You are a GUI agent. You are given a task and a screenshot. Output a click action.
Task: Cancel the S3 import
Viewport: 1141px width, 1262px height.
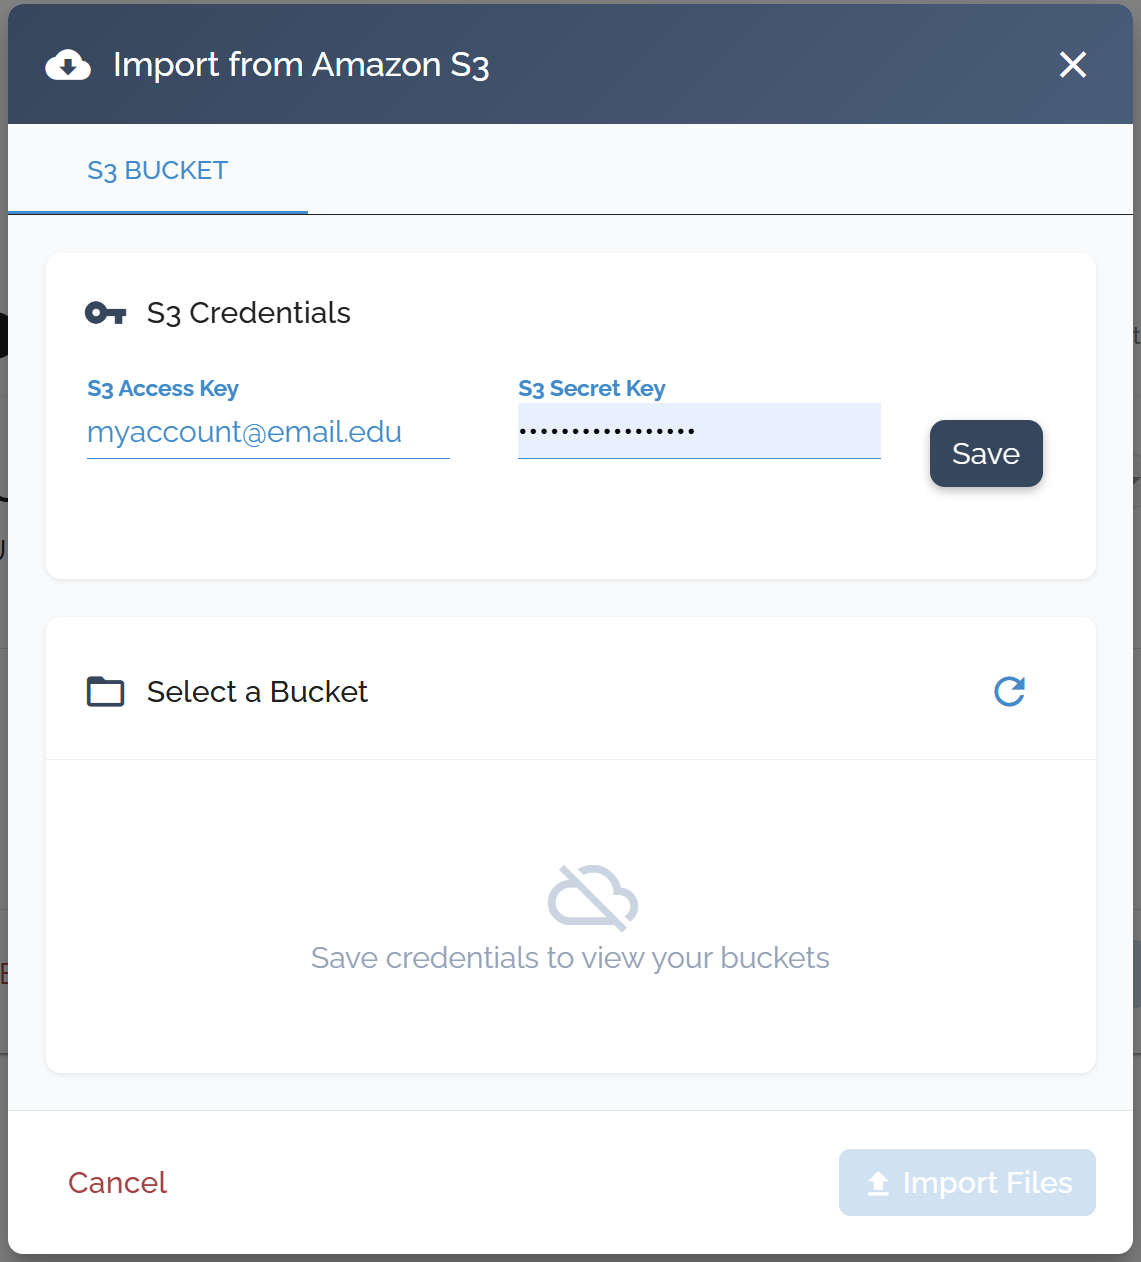tap(117, 1182)
